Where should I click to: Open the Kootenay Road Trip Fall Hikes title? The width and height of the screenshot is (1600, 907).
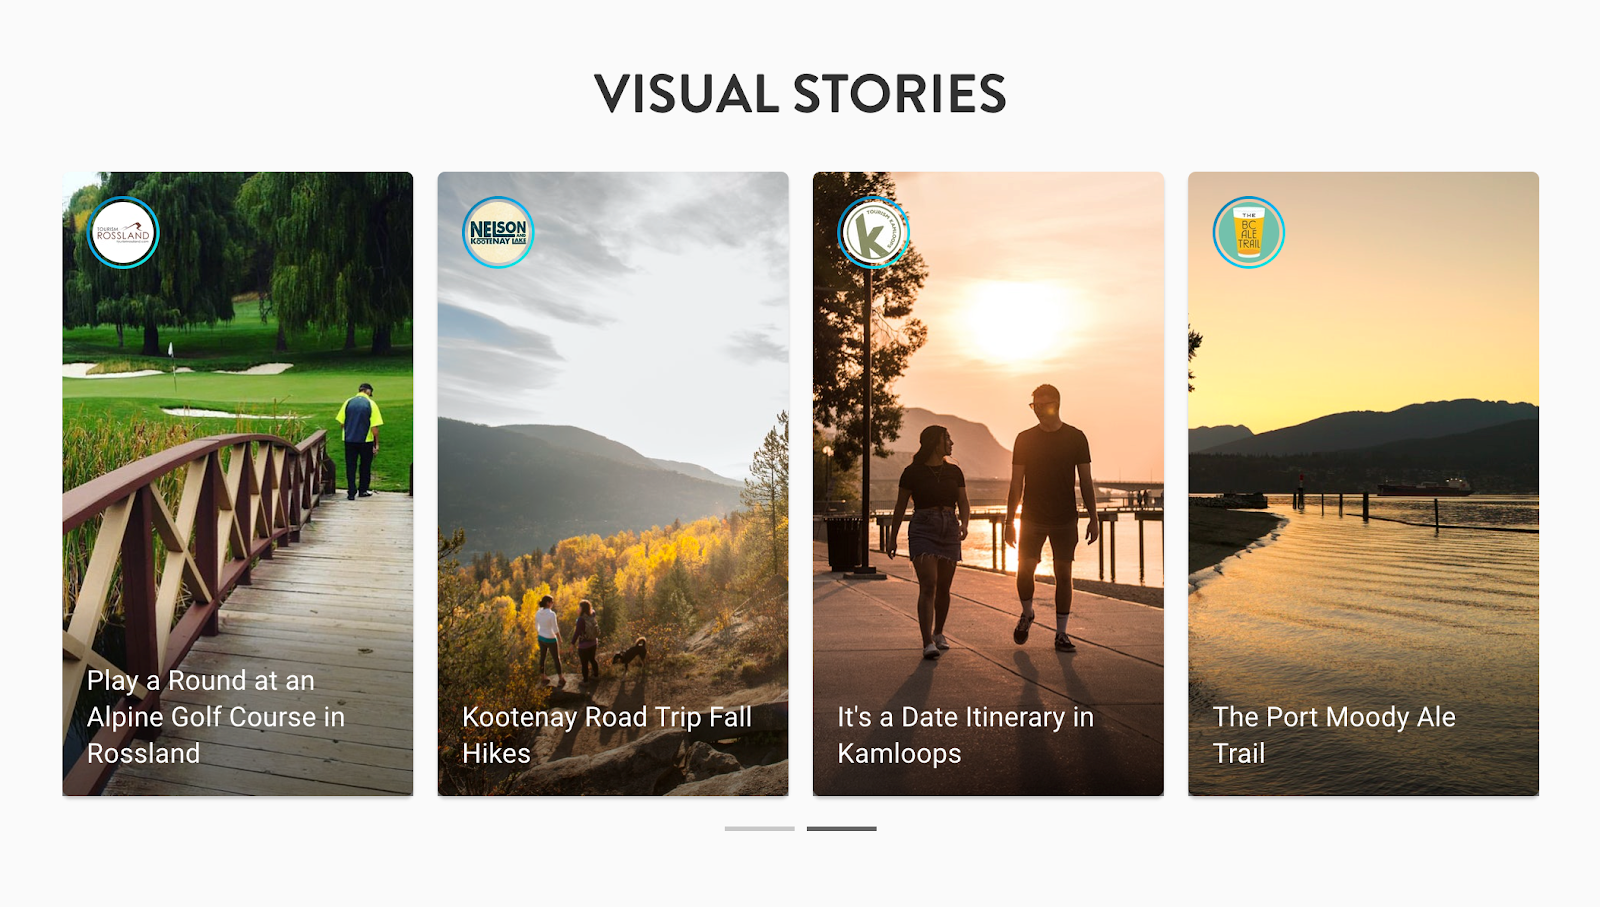[607, 735]
